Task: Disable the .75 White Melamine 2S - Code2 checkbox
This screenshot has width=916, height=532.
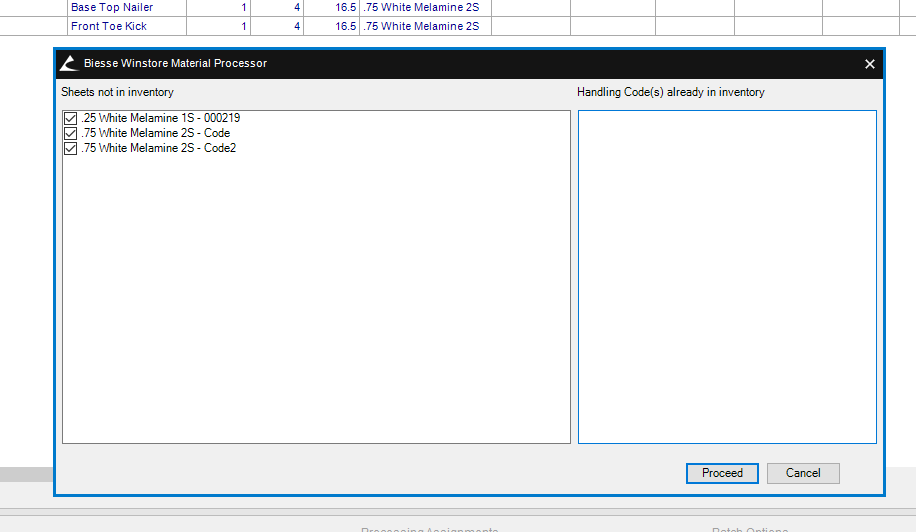Action: coord(70,148)
